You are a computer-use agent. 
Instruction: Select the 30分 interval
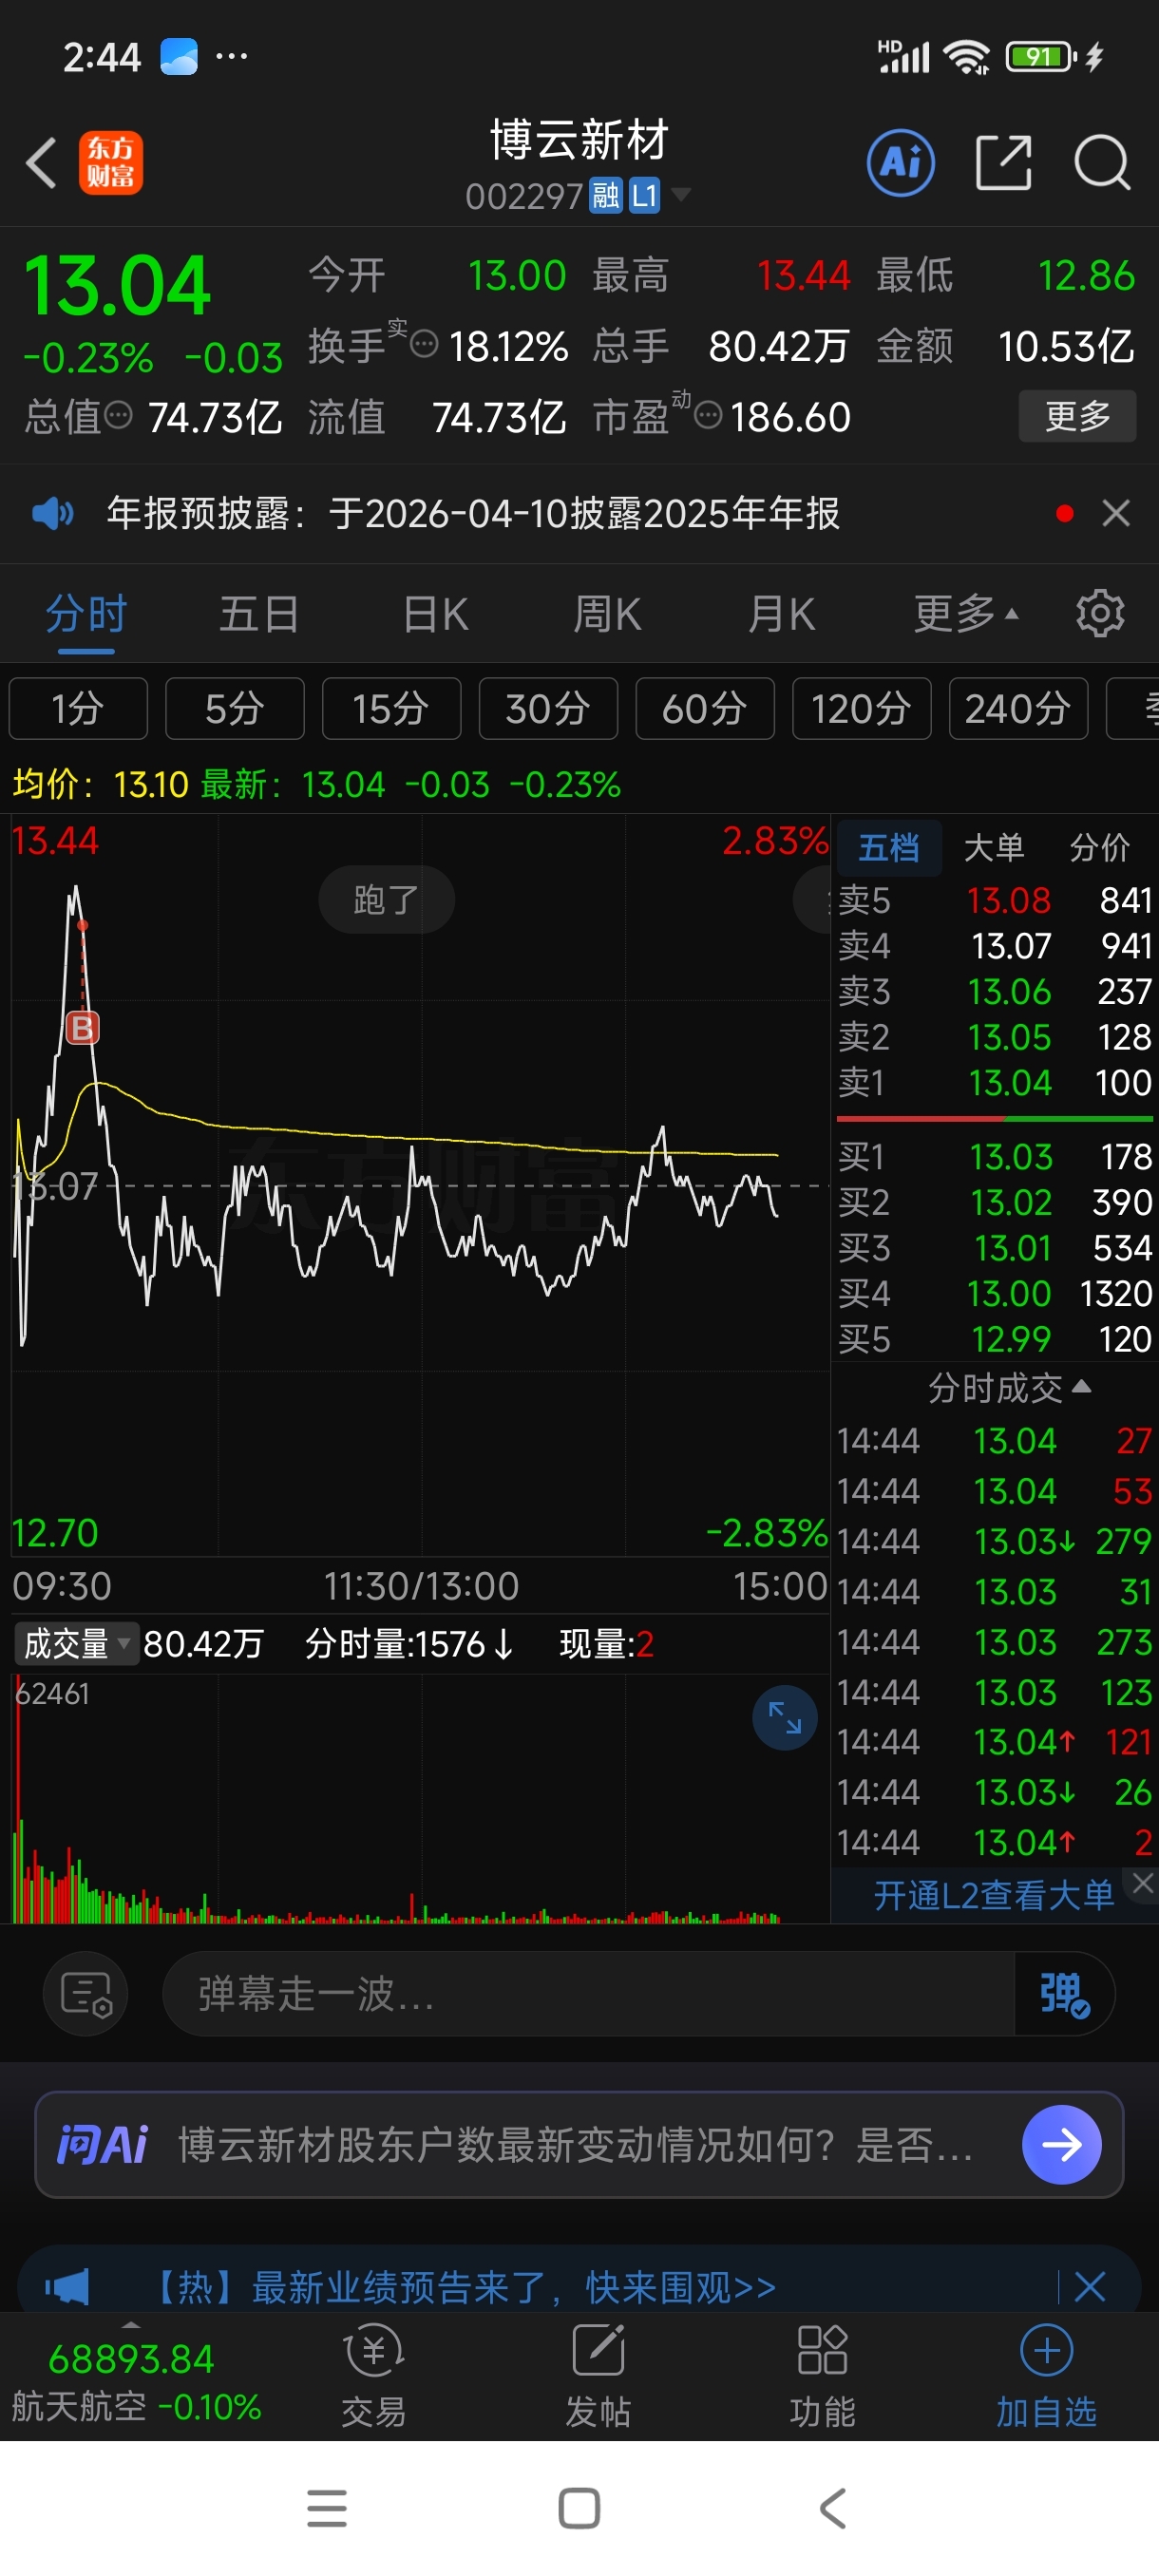pos(548,708)
